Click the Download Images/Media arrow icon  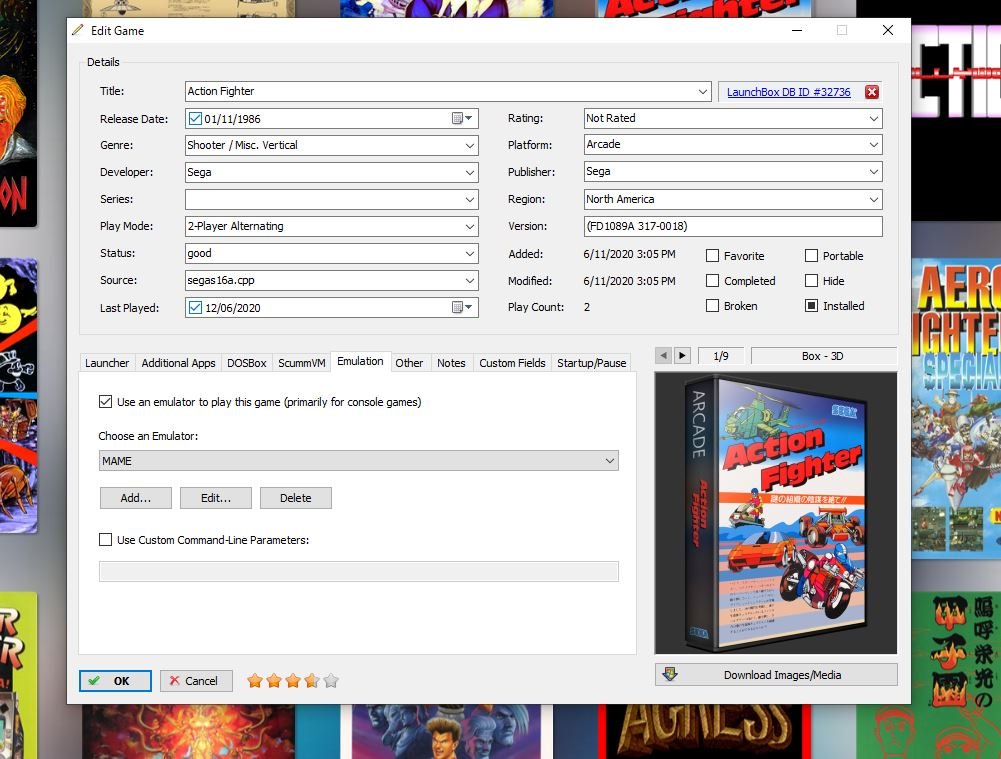[x=670, y=675]
